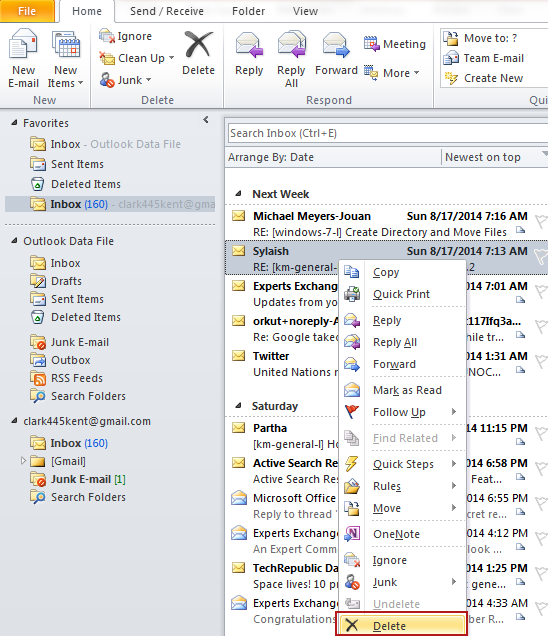Click the Ignore conversation ribbon button
This screenshot has height=636, width=548.
[126, 36]
